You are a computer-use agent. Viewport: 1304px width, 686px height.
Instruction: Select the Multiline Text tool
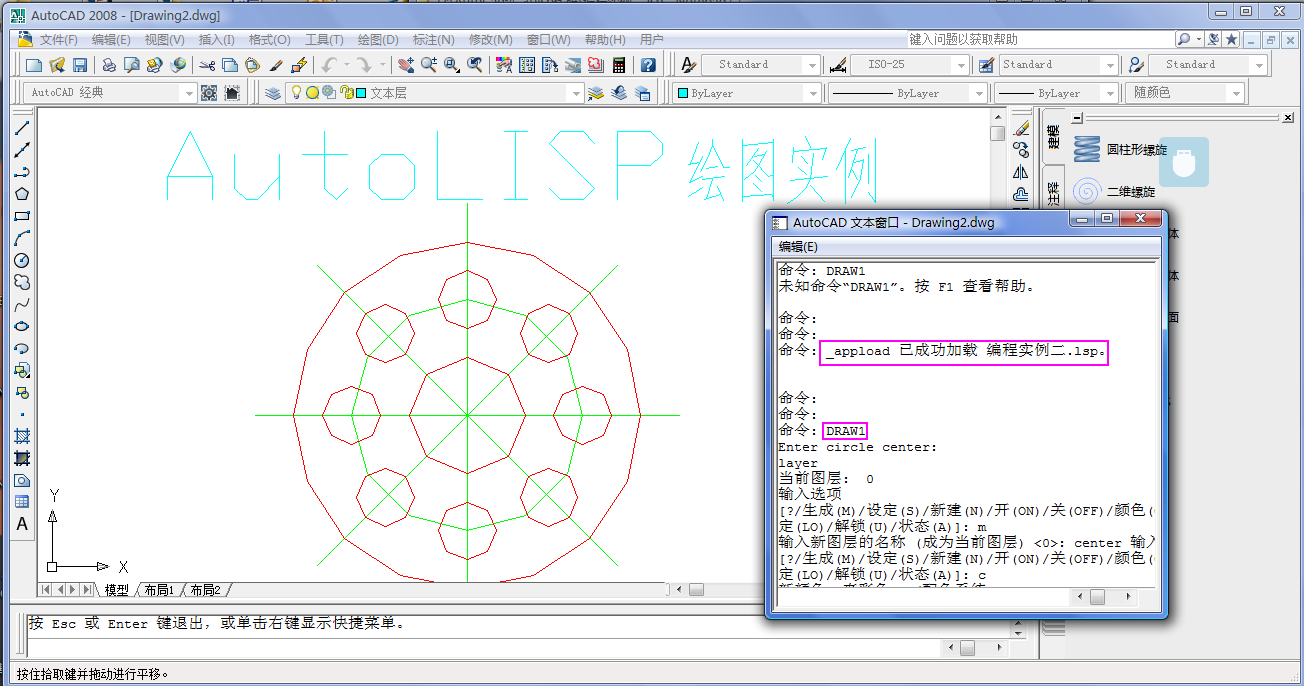pyautogui.click(x=22, y=524)
